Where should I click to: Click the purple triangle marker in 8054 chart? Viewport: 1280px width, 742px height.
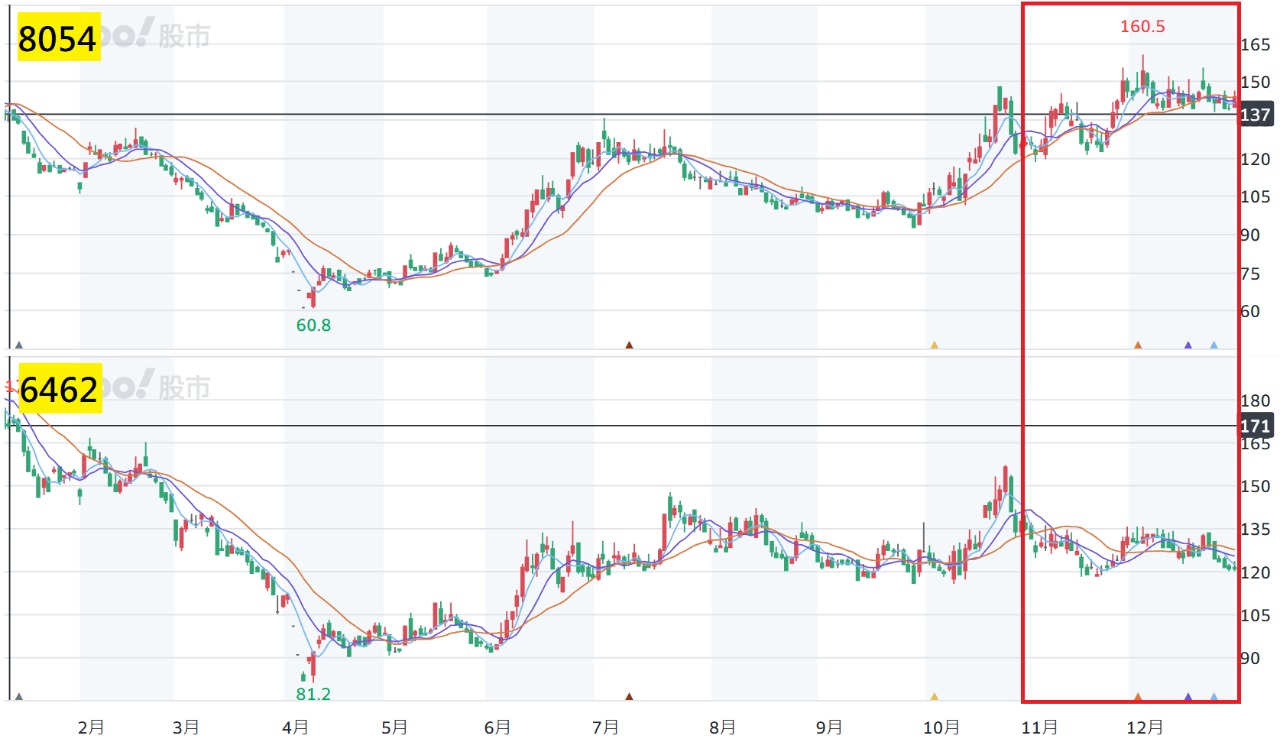(1188, 345)
